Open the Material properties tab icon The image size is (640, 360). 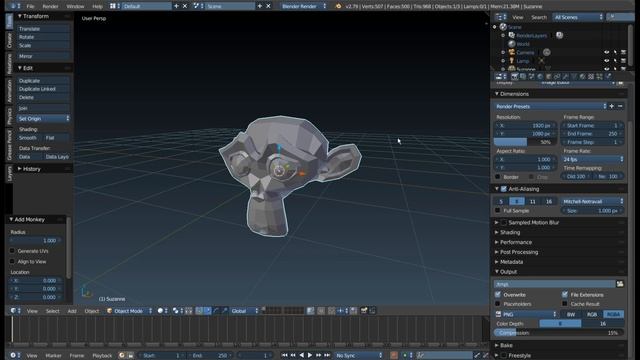pos(582,76)
